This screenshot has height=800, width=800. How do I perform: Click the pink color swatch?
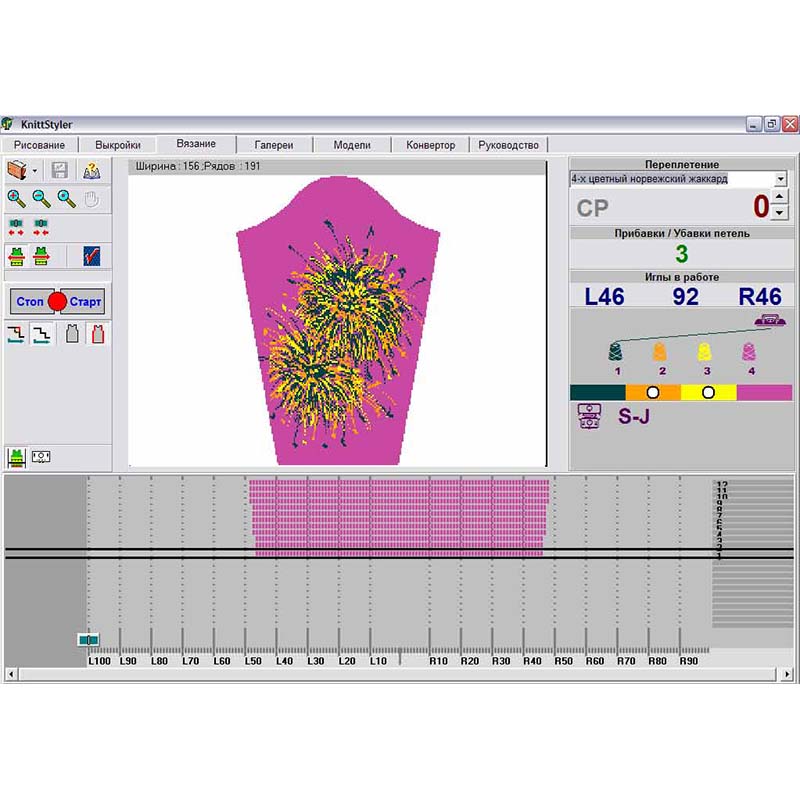[x=764, y=392]
